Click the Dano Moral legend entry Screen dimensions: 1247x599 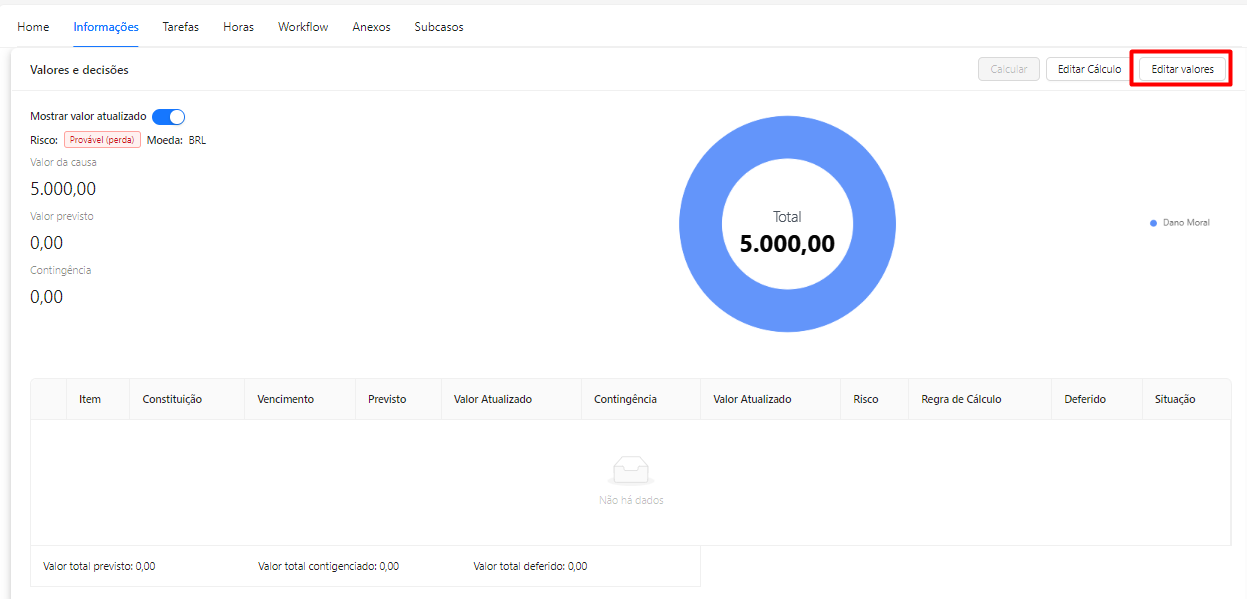pyautogui.click(x=1180, y=223)
